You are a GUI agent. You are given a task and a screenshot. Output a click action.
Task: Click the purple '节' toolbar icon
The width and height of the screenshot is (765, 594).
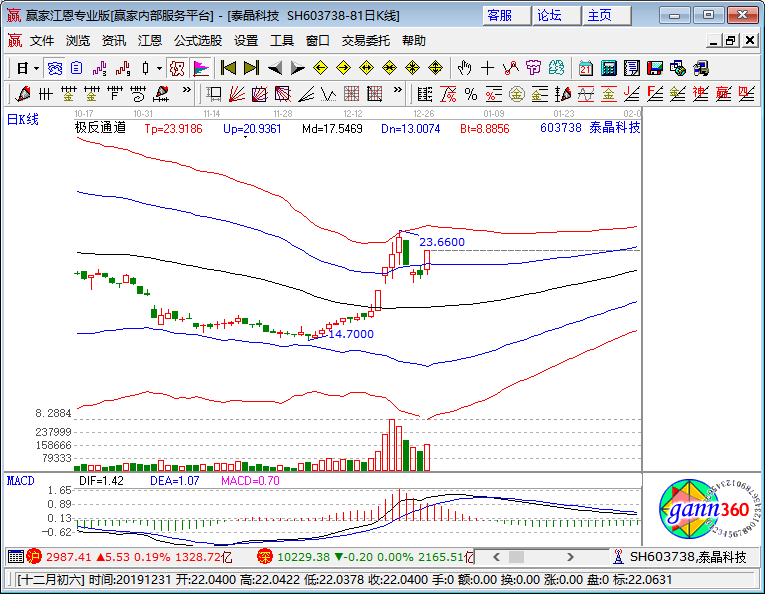tap(533, 68)
